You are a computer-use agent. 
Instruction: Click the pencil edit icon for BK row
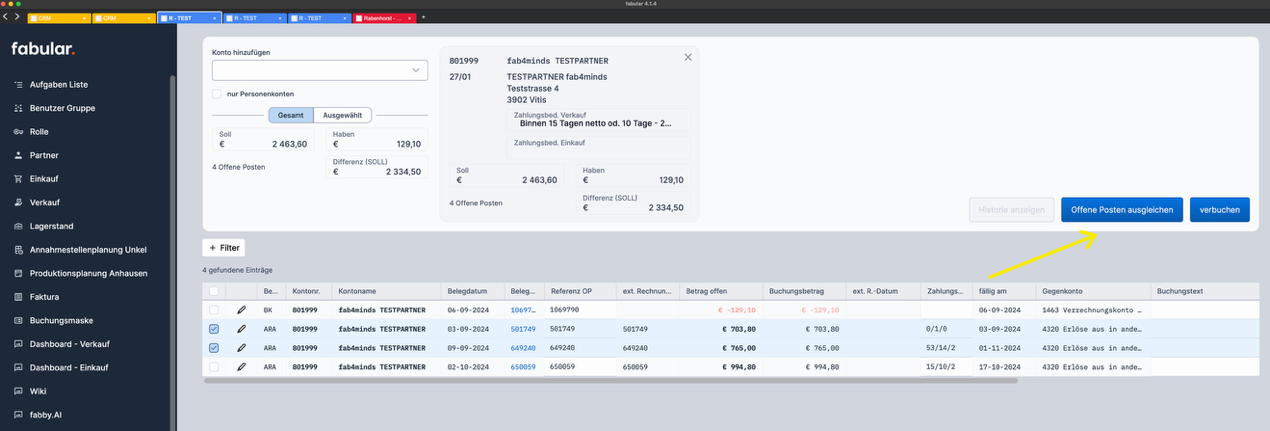[x=241, y=310]
